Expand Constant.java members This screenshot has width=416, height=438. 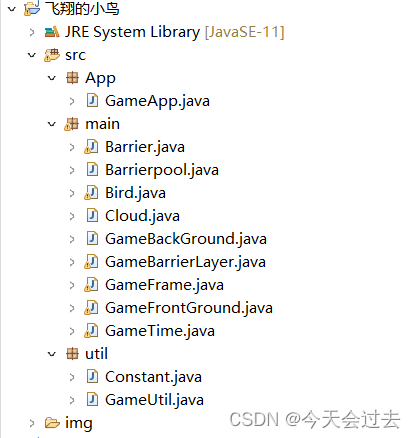click(x=72, y=377)
